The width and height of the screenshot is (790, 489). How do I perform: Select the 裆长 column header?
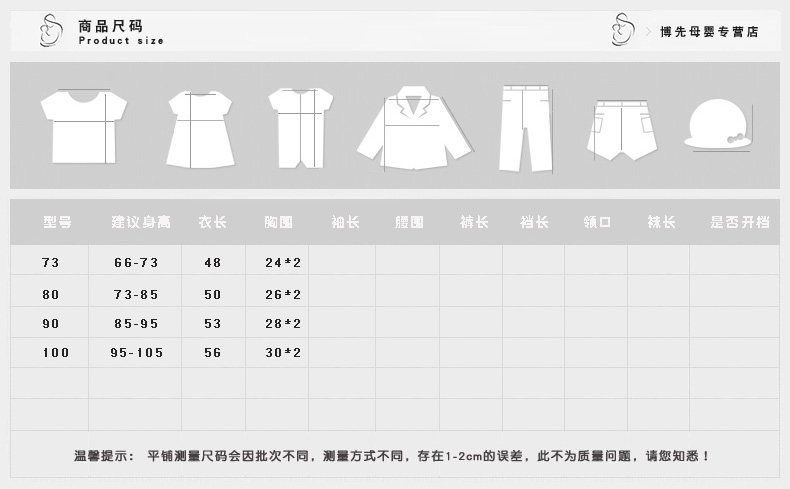click(534, 222)
